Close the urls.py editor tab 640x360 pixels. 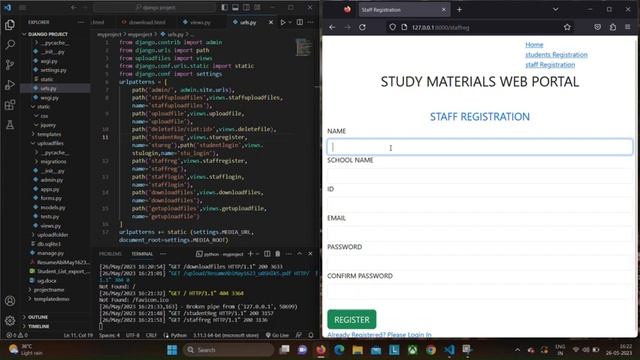coord(271,22)
